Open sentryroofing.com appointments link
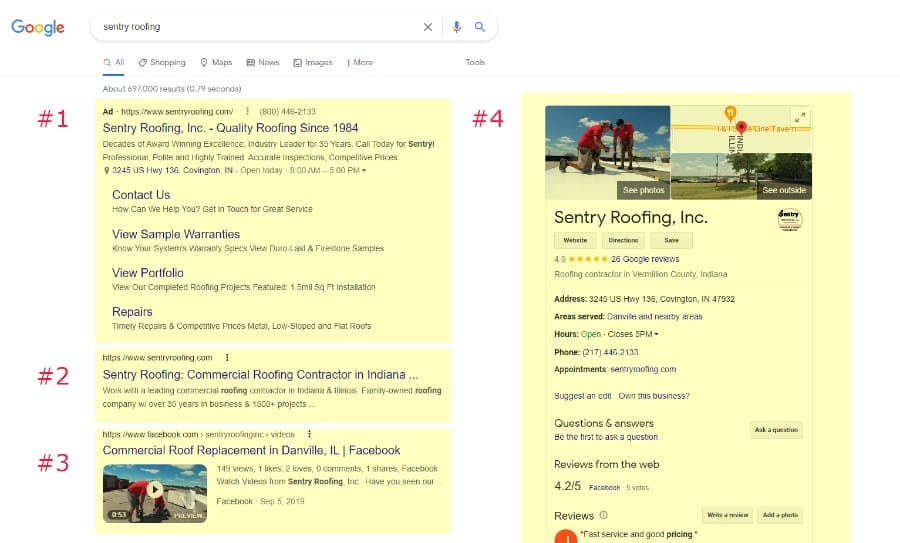 tap(643, 369)
